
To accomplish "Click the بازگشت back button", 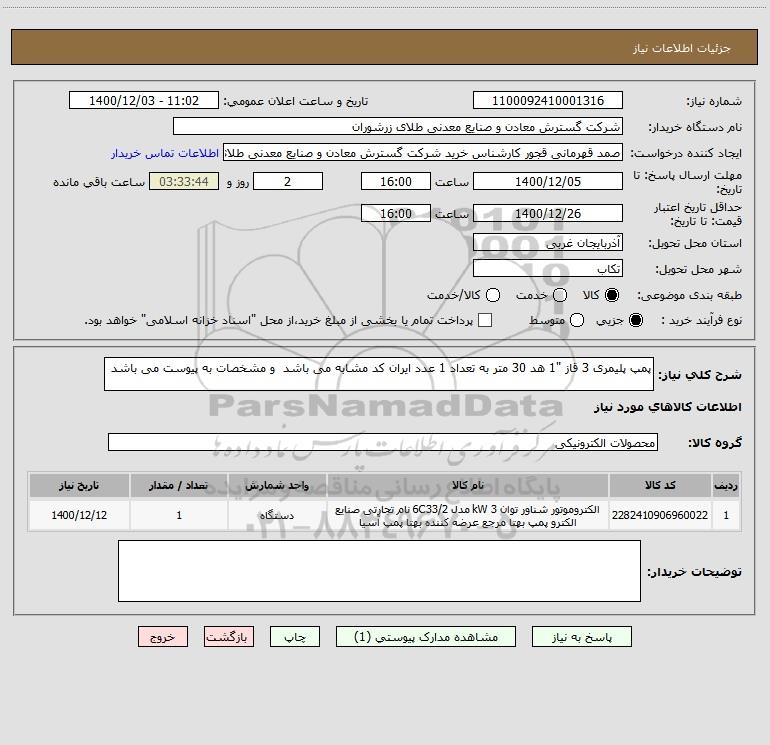I will click(x=229, y=637).
